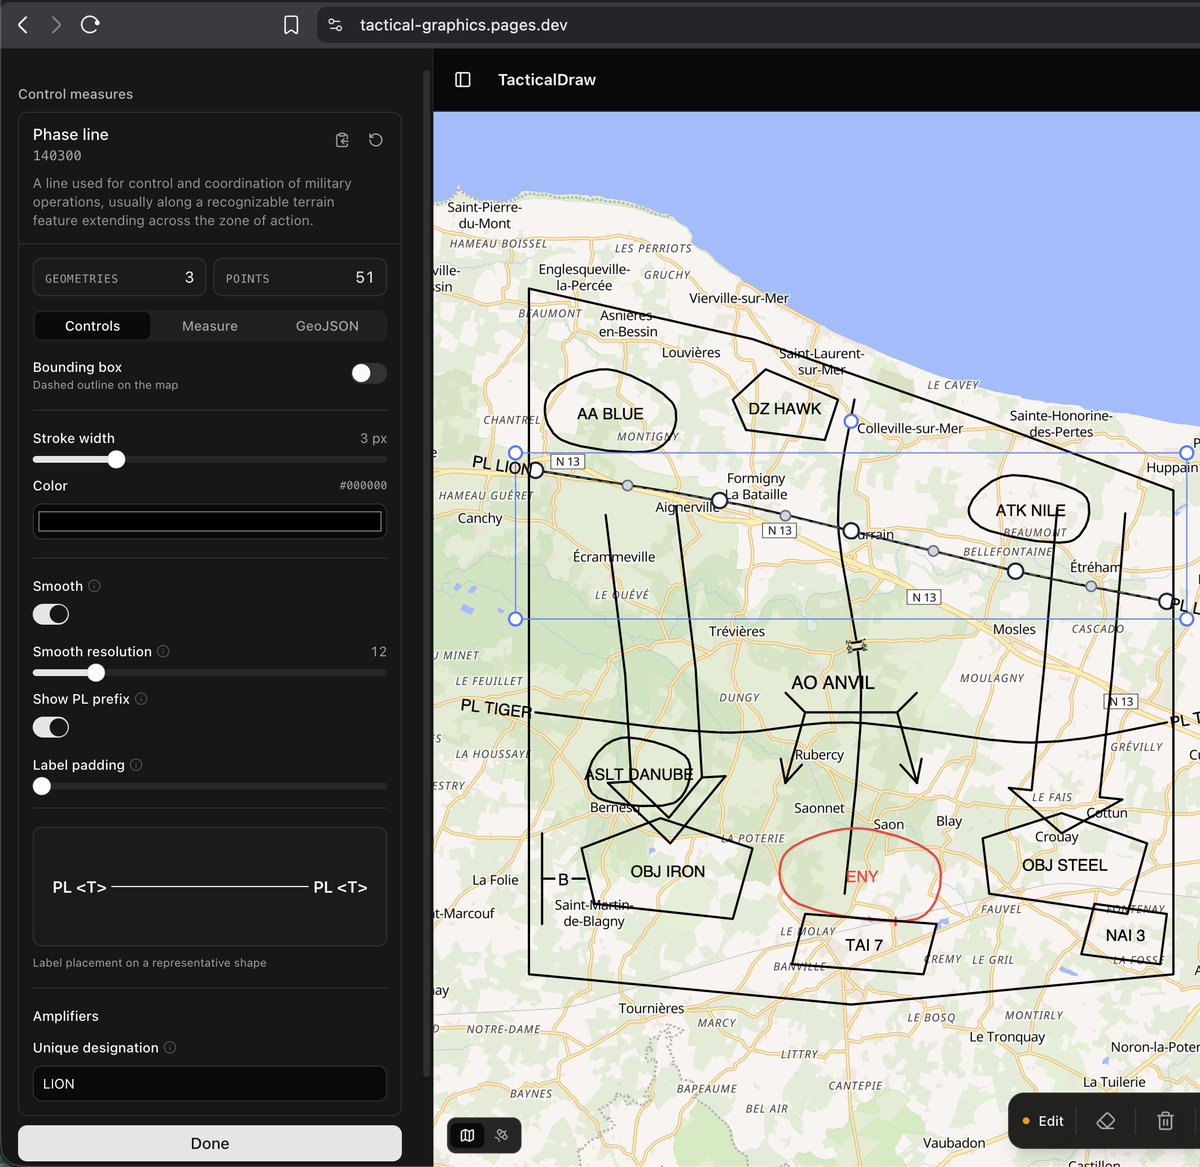Toggle the sidebar panel icon beside TacticalDraw
1200x1167 pixels.
point(463,79)
